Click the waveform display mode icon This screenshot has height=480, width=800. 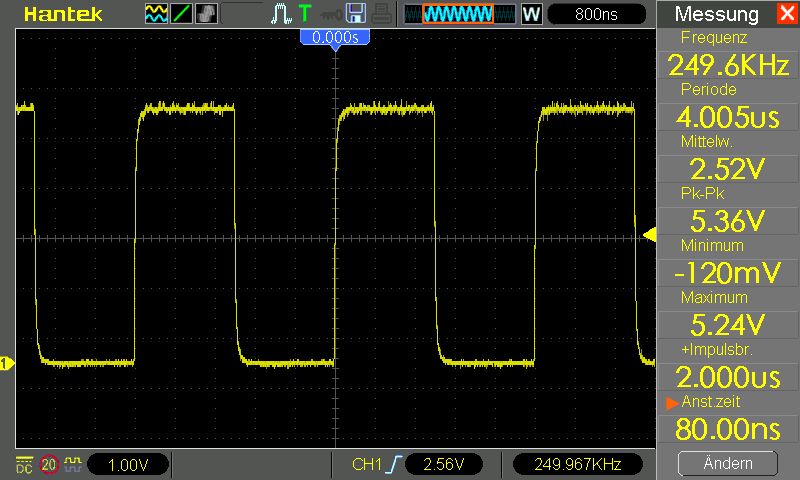(156, 14)
